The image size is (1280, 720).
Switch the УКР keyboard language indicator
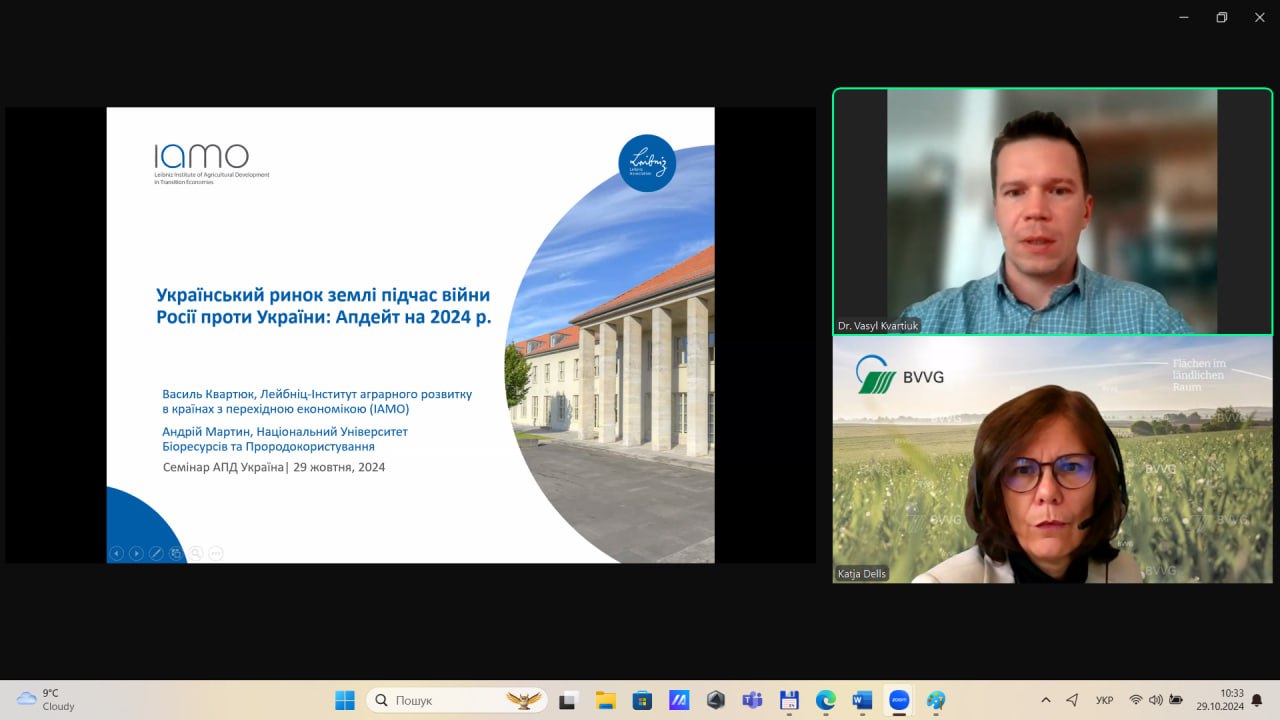point(1105,700)
